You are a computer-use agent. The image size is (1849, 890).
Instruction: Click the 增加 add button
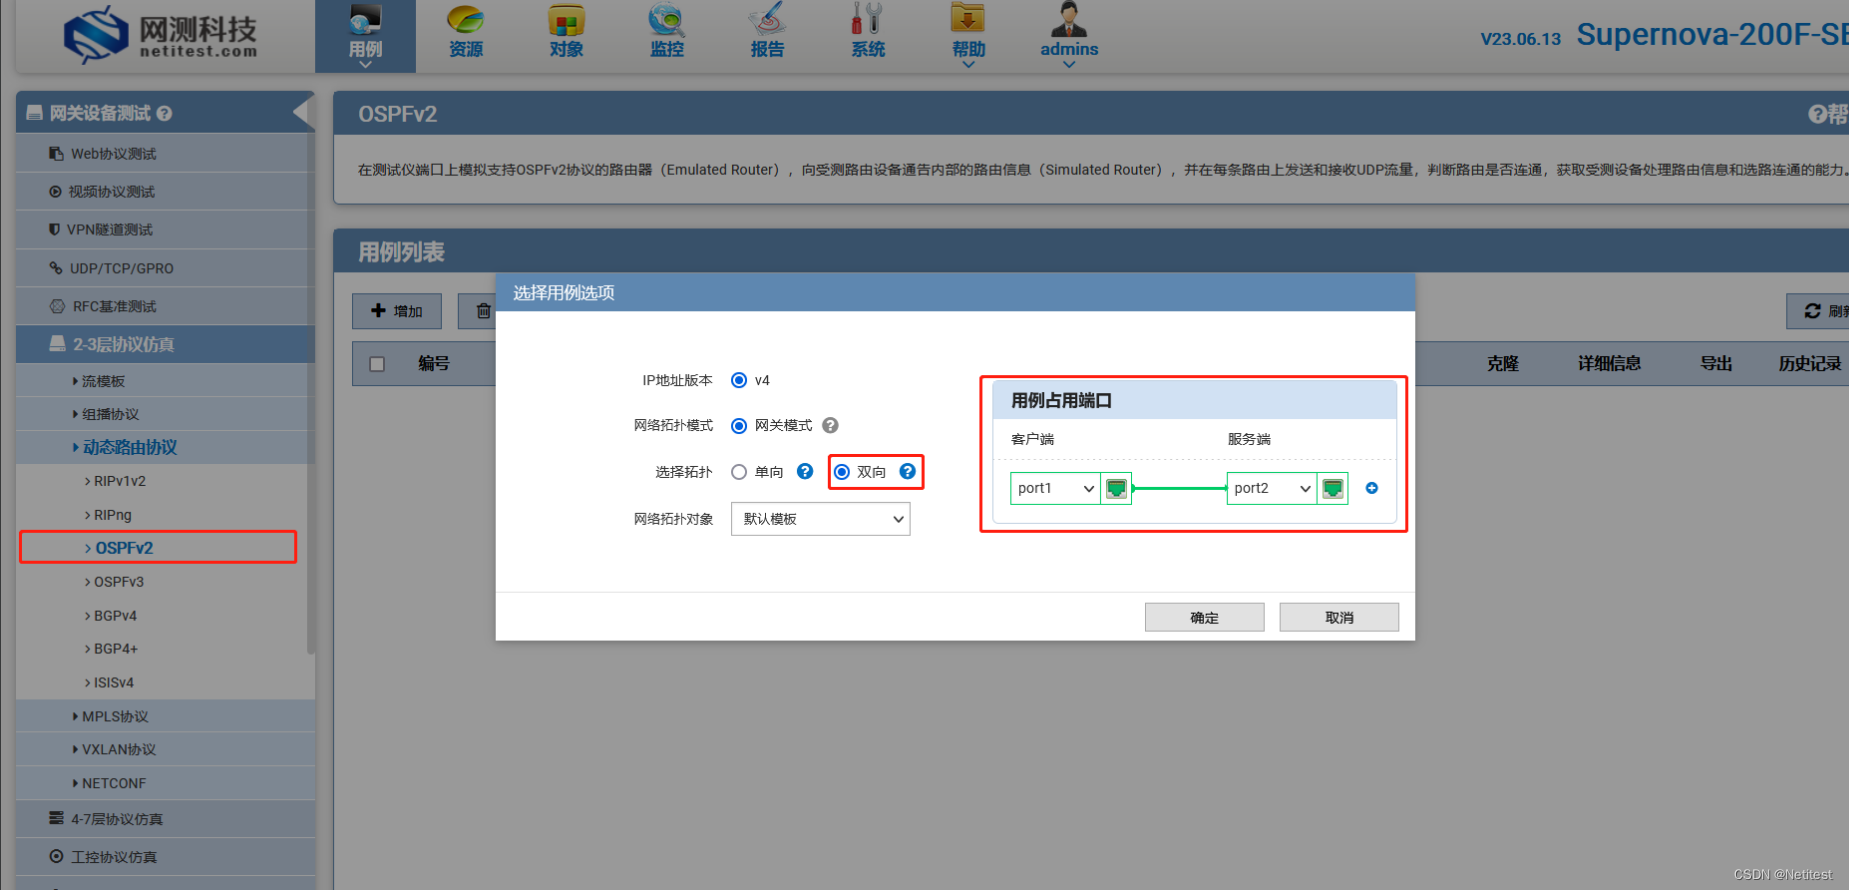(397, 311)
